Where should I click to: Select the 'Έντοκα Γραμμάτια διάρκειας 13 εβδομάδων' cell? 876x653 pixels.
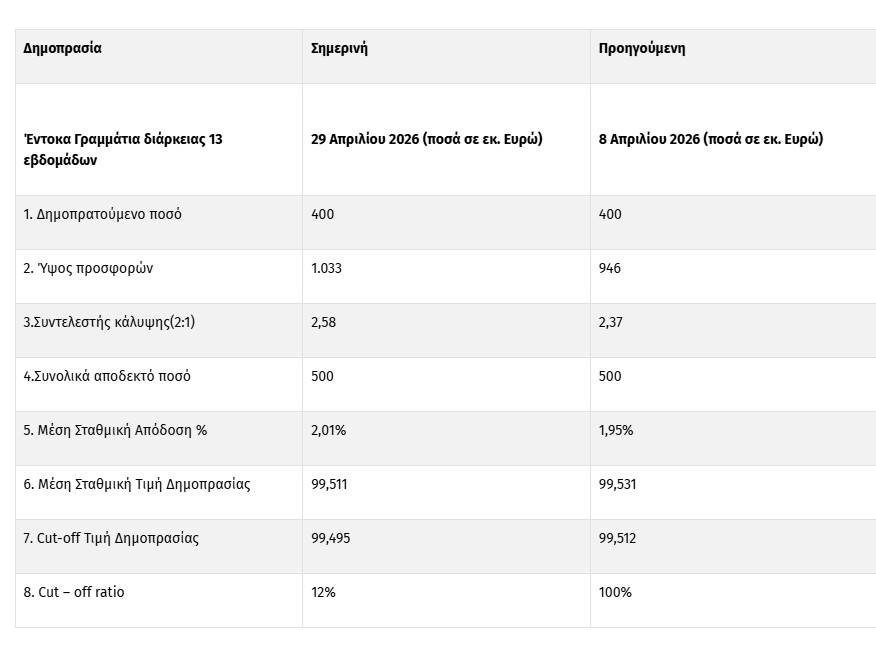tap(123, 149)
